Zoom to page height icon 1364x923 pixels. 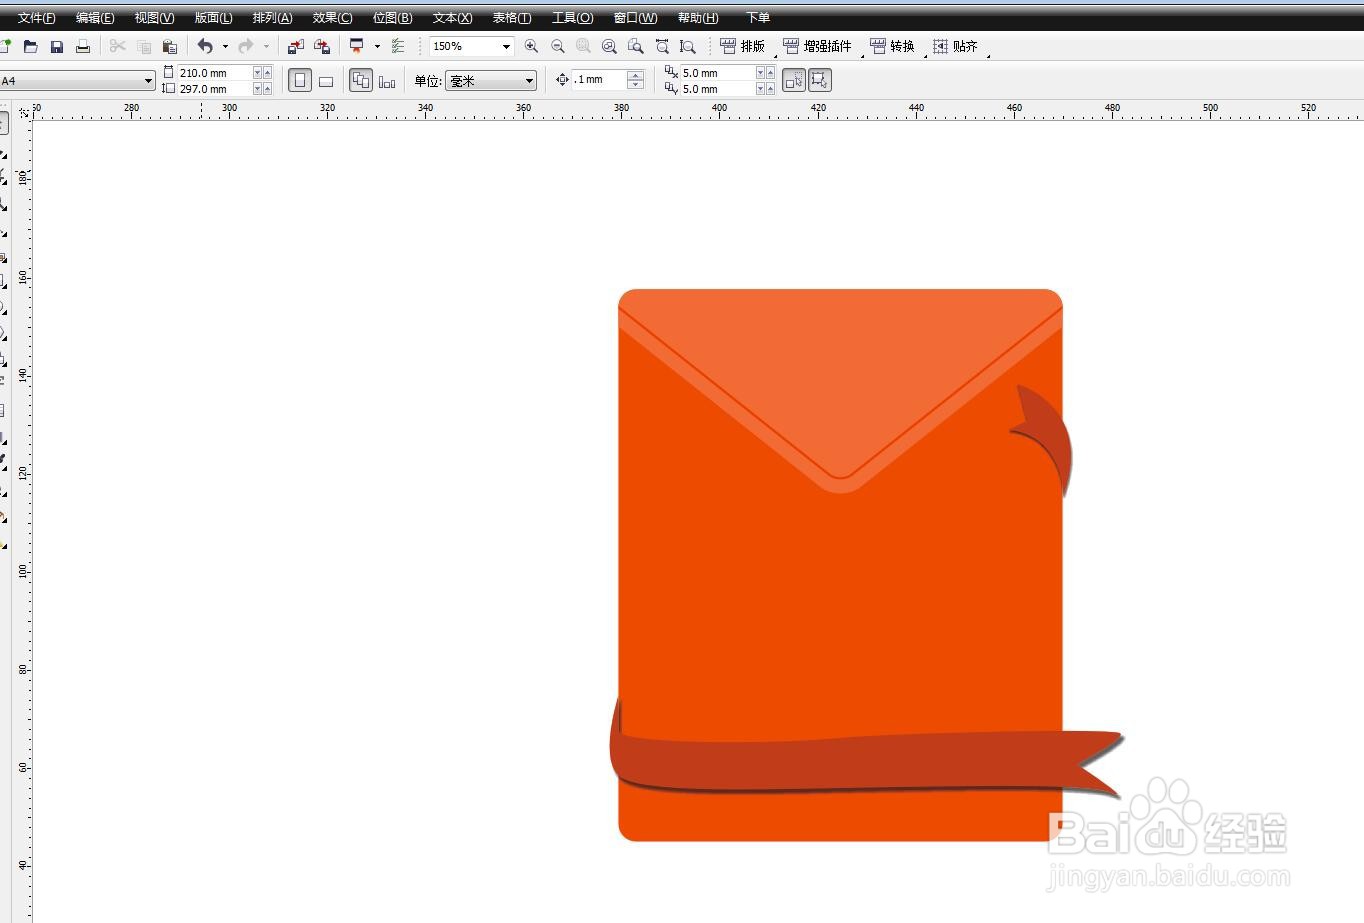[687, 47]
